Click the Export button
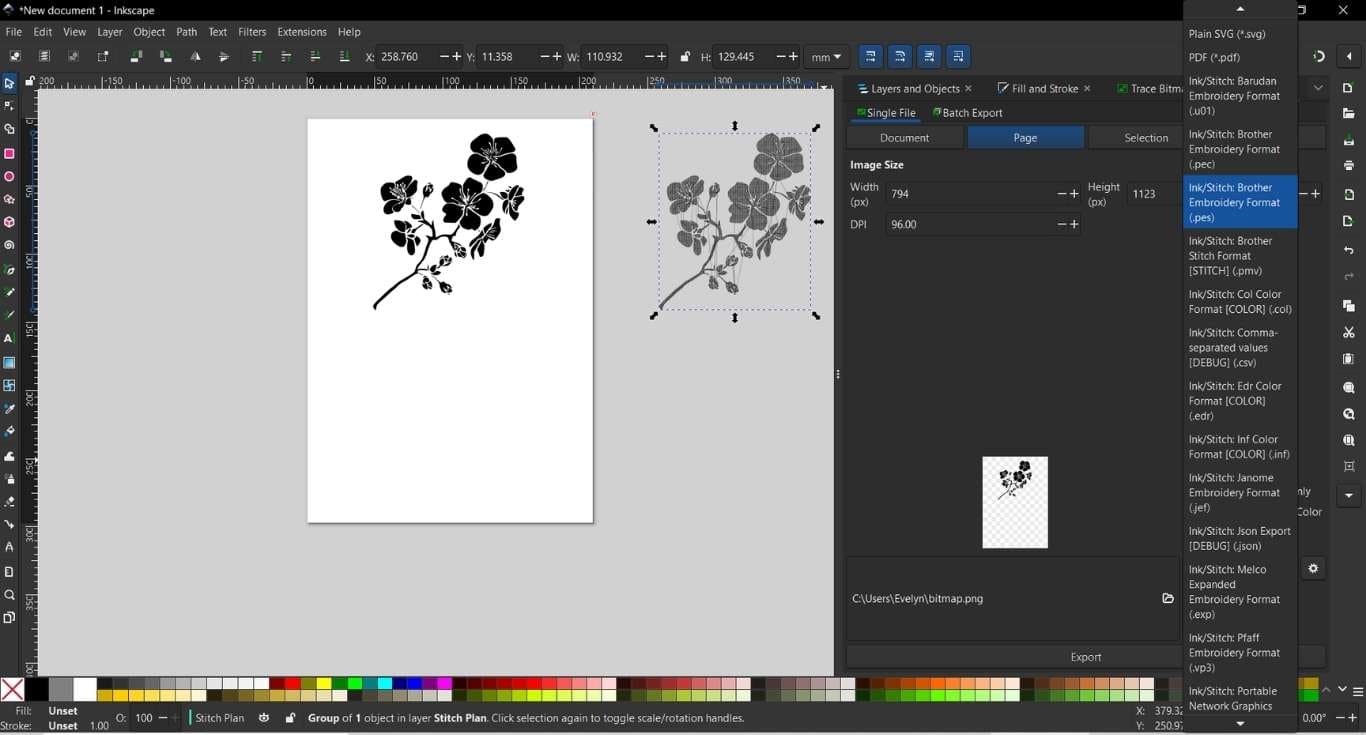 [x=1085, y=657]
